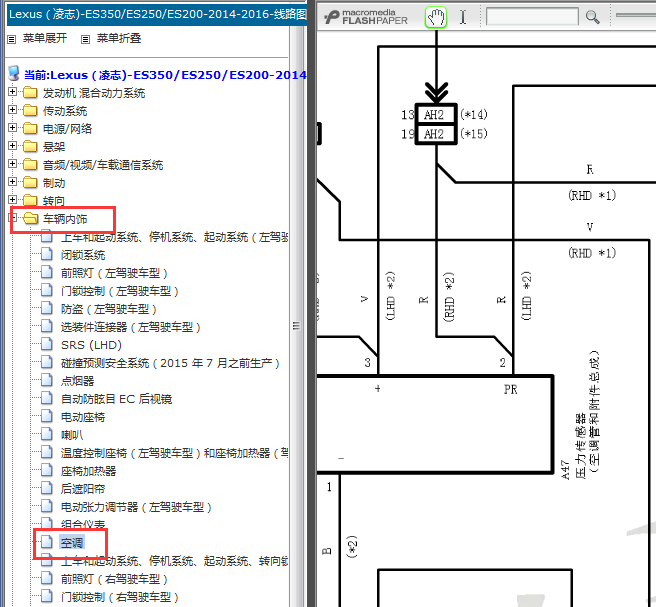
Task: Click 菜单折叠 to collapse menu
Action: point(119,38)
